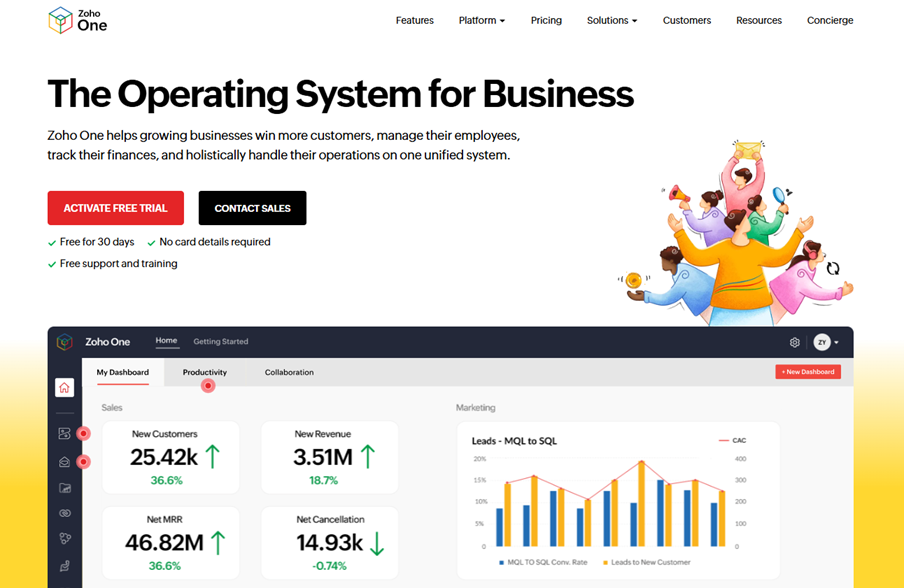Open the Settings gear in the dashboard header
This screenshot has width=904, height=588.
(x=794, y=342)
